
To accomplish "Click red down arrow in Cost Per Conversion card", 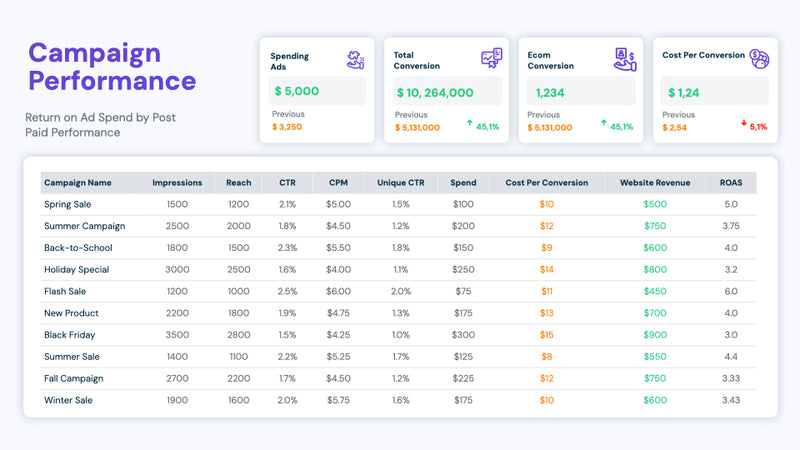I will [x=744, y=123].
